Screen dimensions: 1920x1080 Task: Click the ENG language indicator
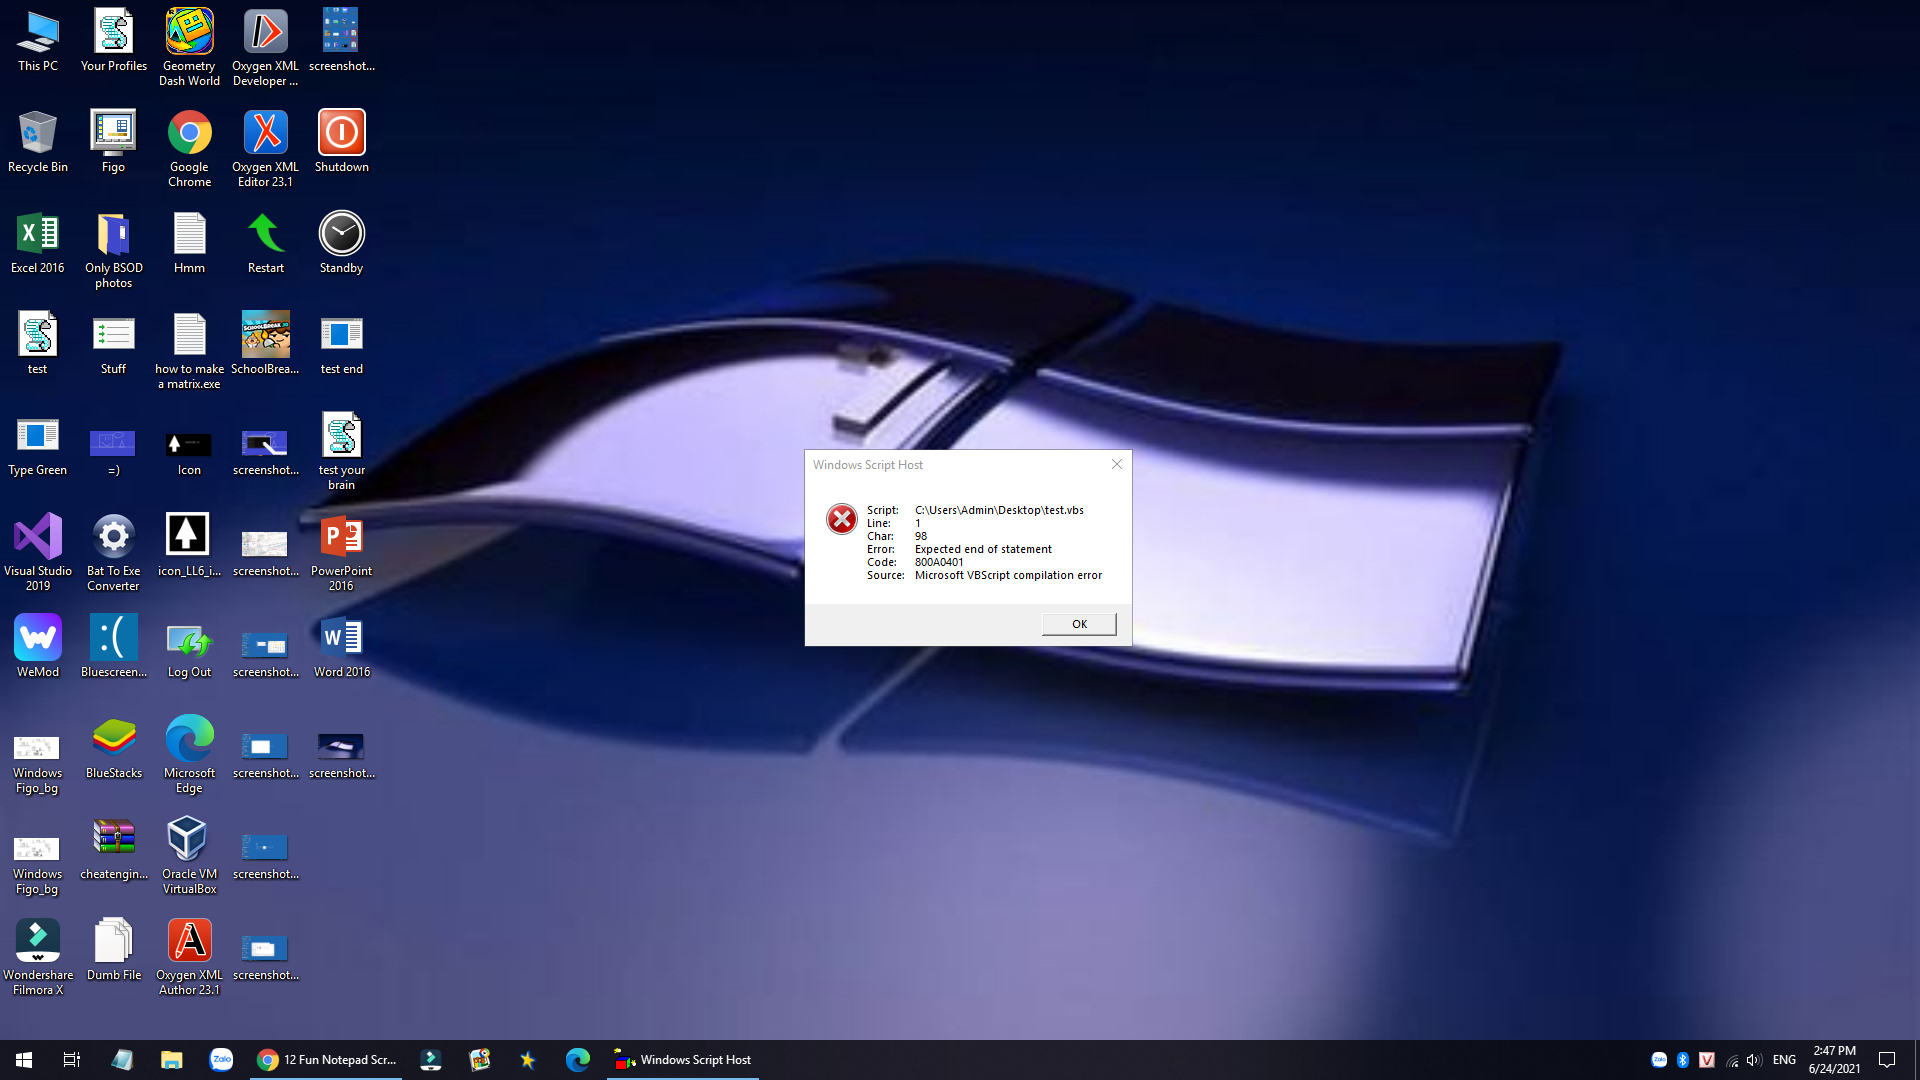pyautogui.click(x=1784, y=1060)
